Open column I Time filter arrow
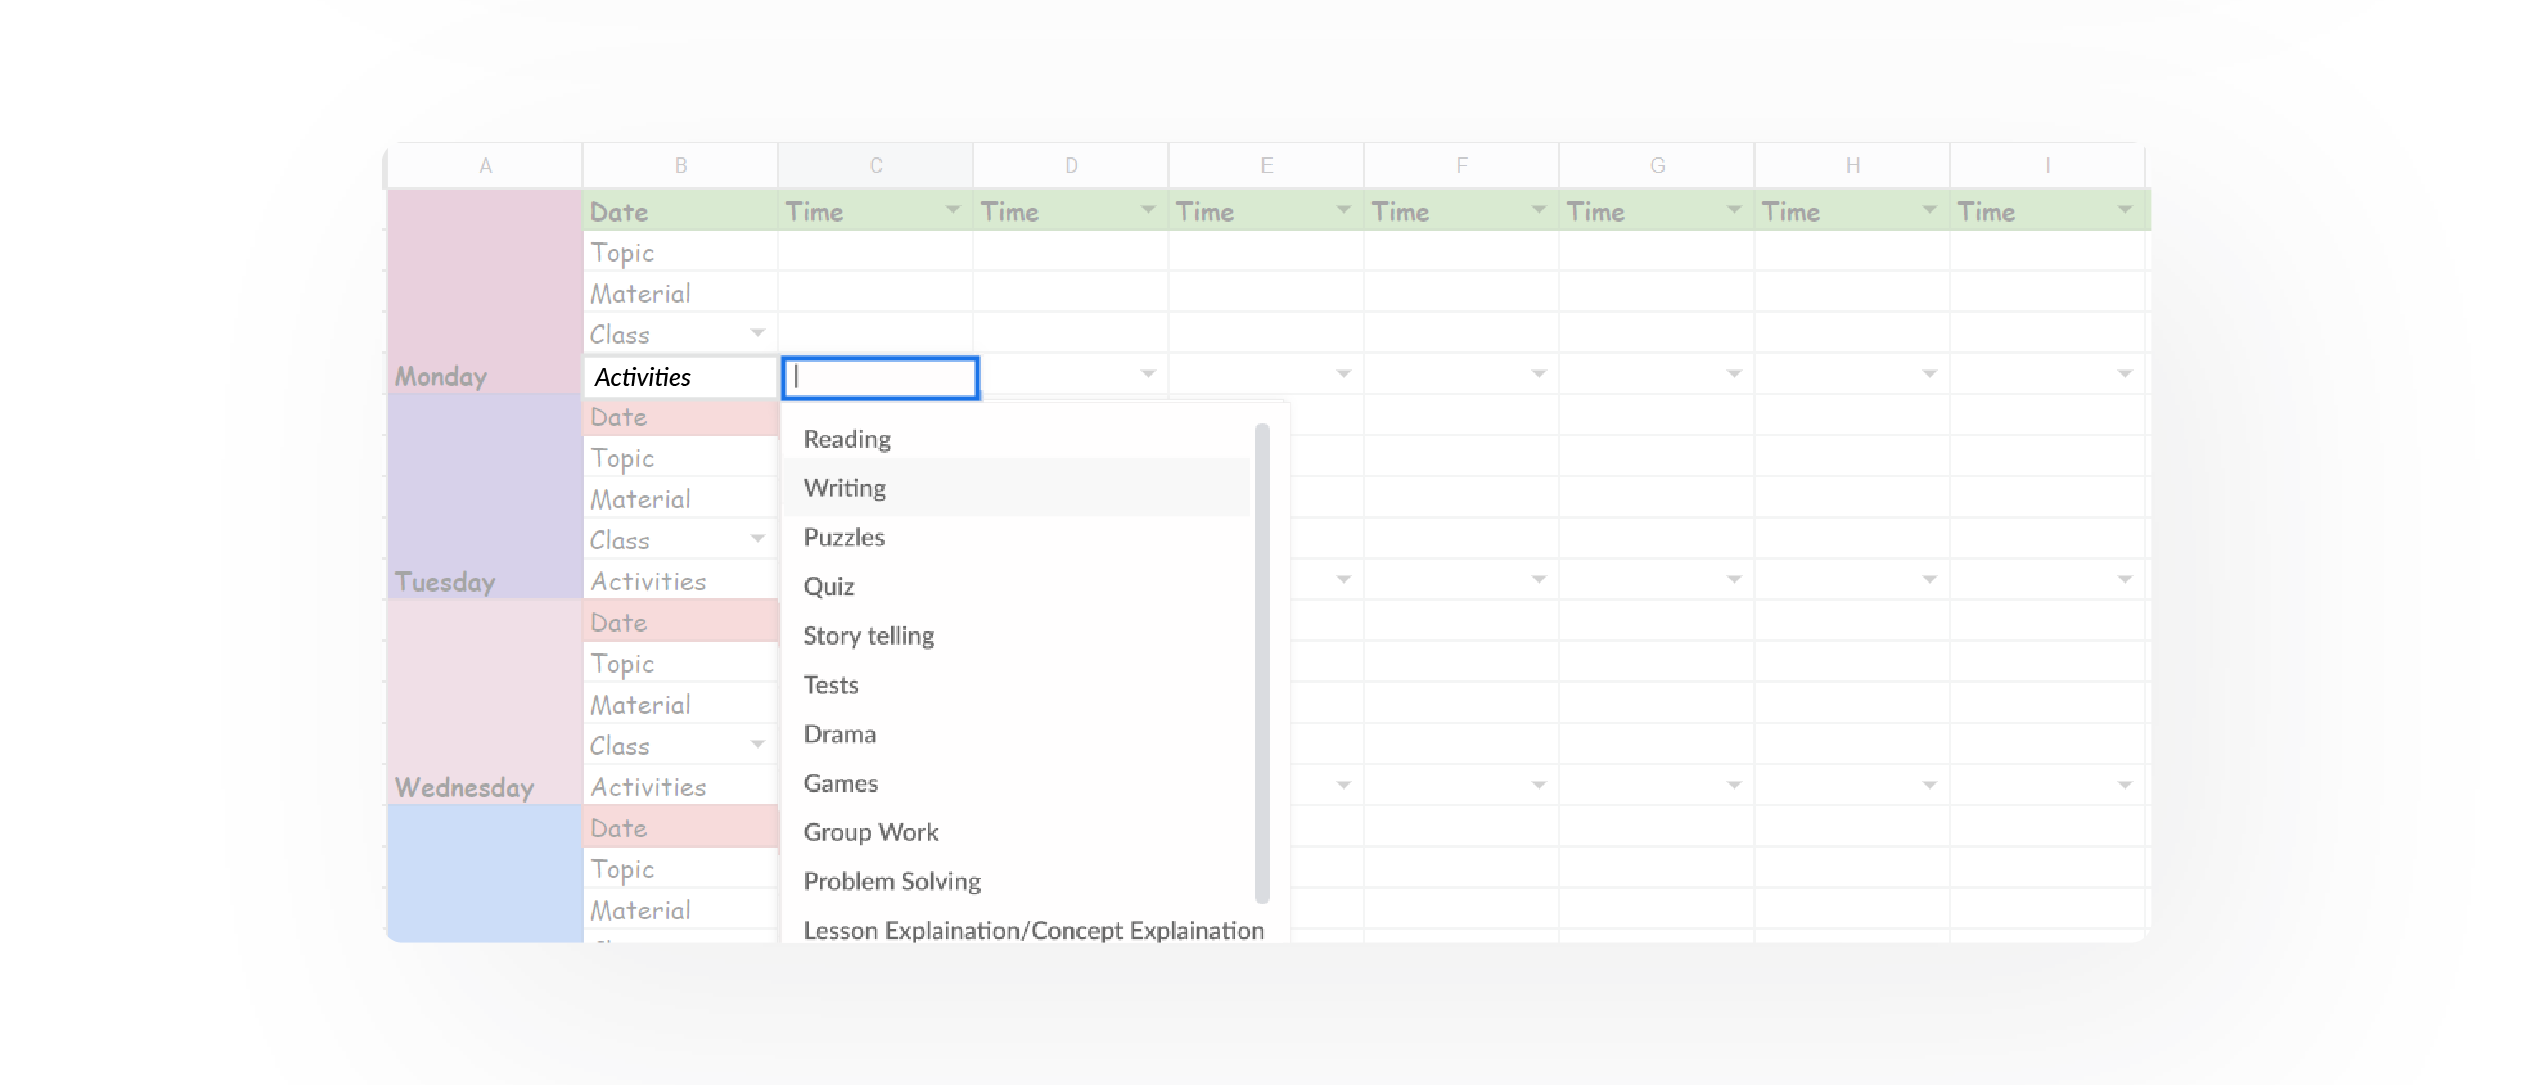 [2124, 210]
